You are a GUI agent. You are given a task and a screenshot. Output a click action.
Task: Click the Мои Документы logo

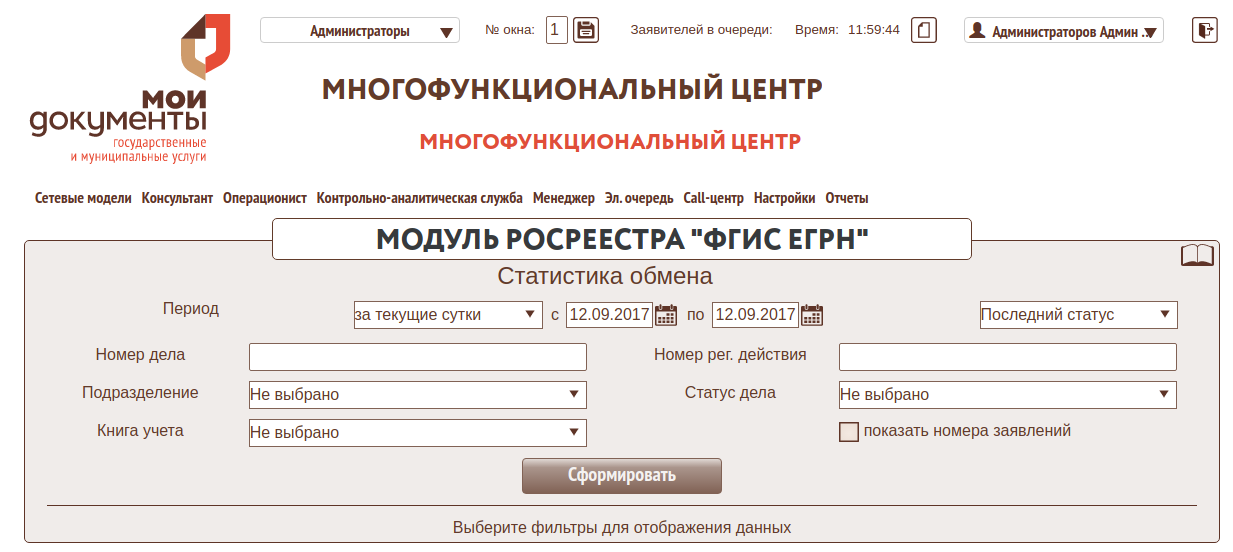tap(120, 90)
